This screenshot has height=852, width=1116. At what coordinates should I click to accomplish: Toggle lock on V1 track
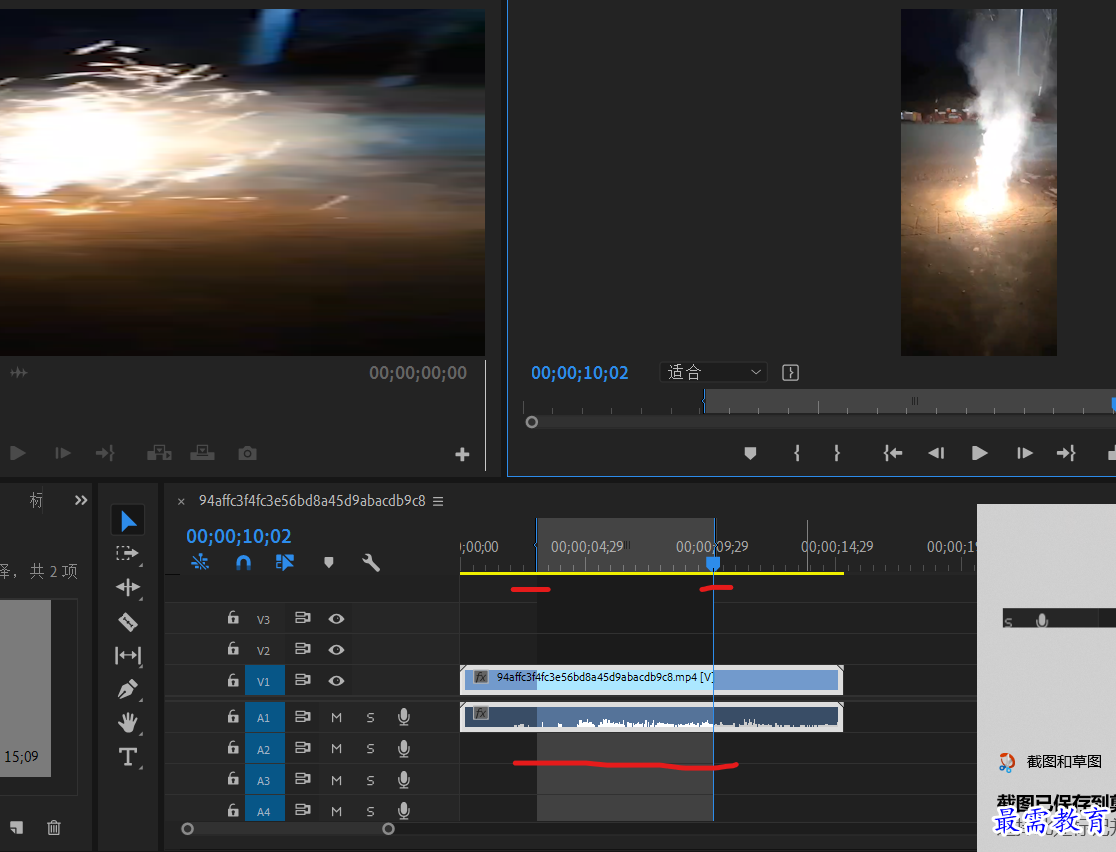click(233, 680)
